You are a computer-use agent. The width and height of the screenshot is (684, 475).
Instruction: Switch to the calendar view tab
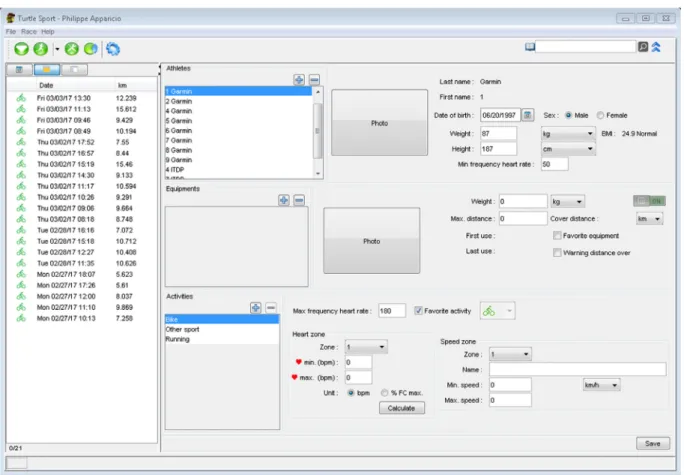[19, 69]
